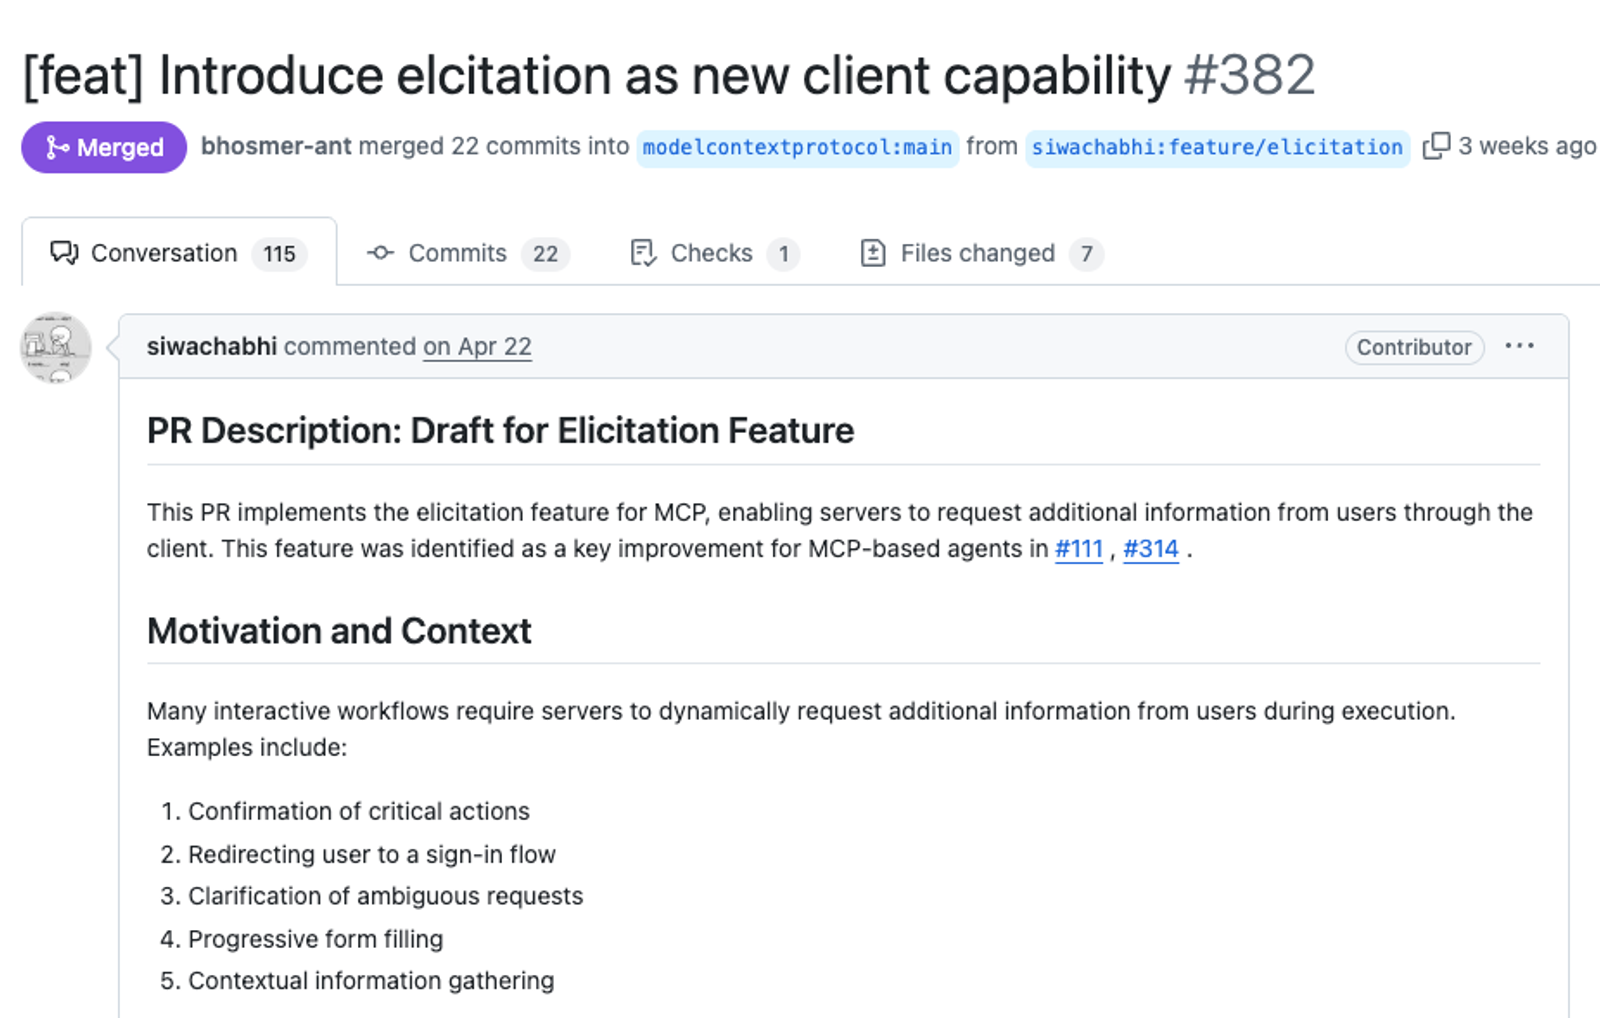Open the siwachabhi:feature/elicitation branch link
1600x1018 pixels.
coord(1217,147)
